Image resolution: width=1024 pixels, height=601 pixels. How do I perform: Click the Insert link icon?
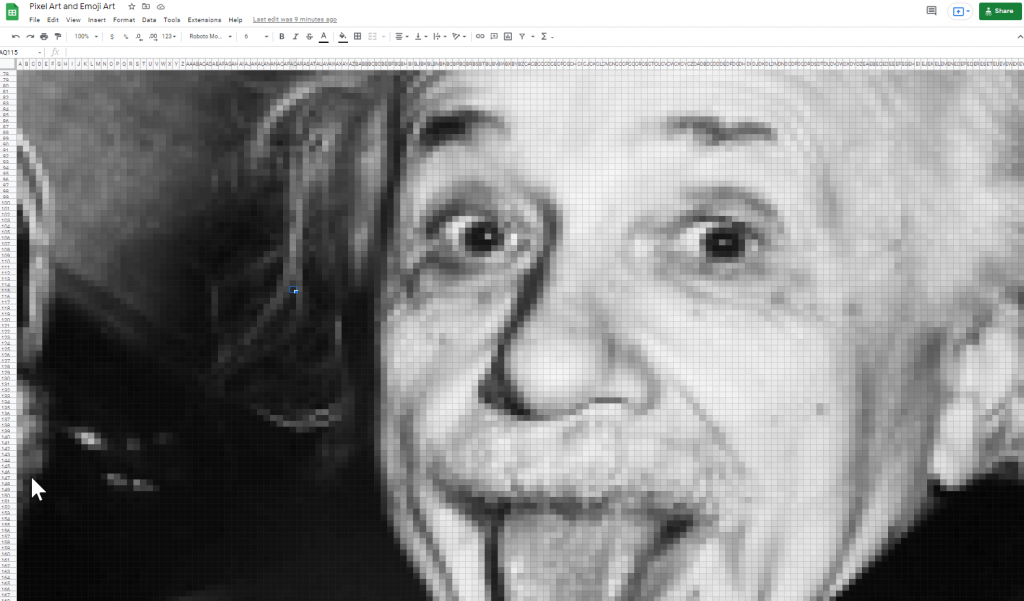[480, 36]
